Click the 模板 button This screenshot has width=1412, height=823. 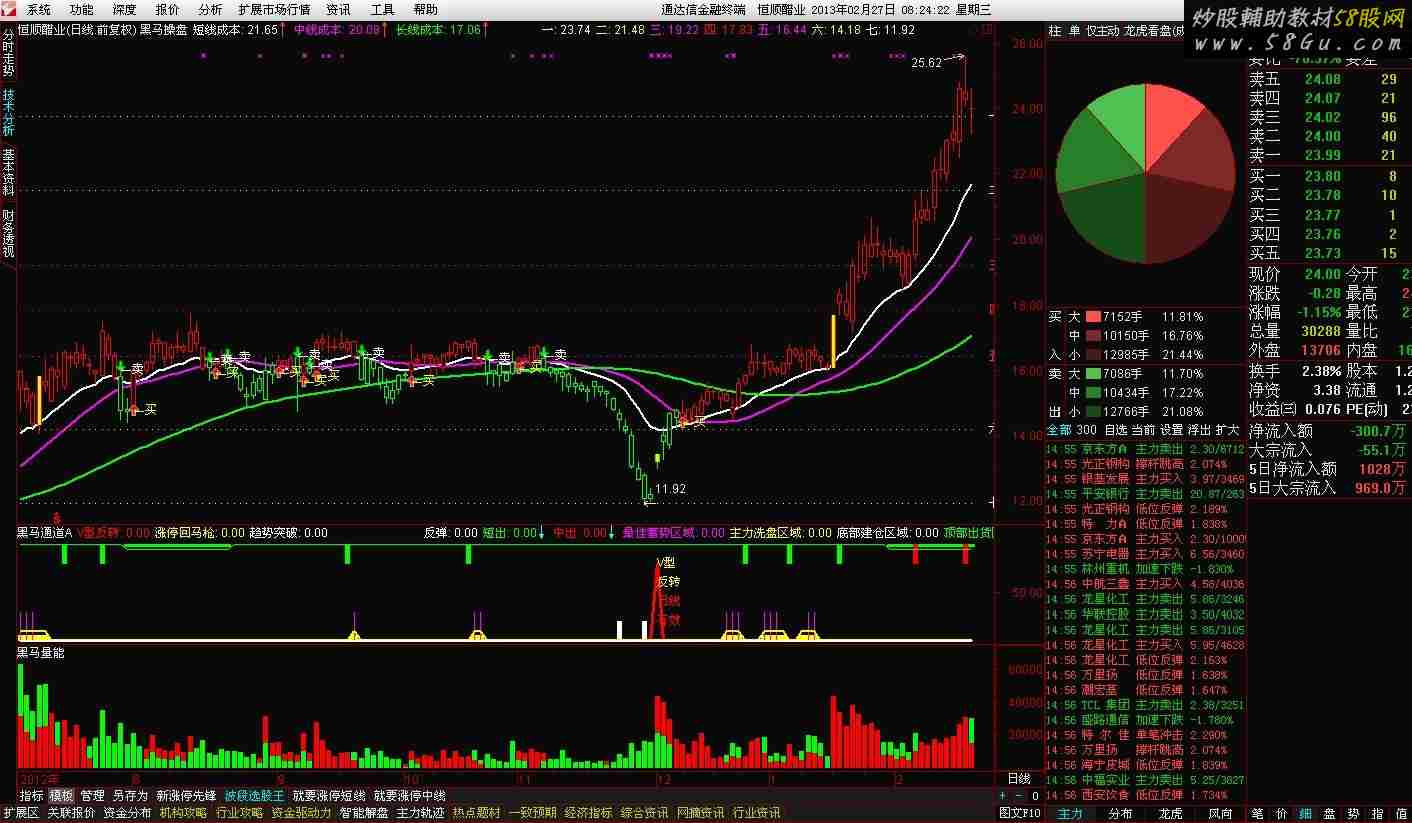61,796
